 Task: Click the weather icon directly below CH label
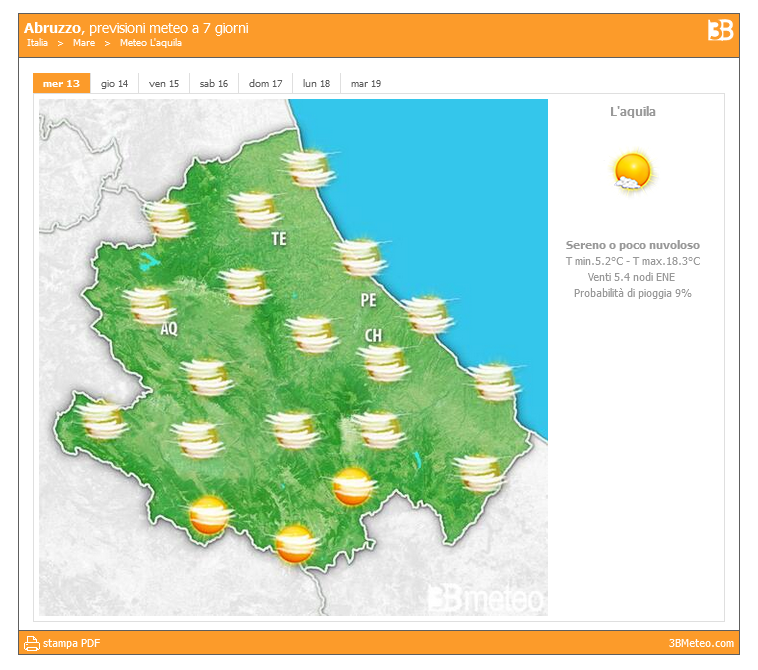pos(385,364)
